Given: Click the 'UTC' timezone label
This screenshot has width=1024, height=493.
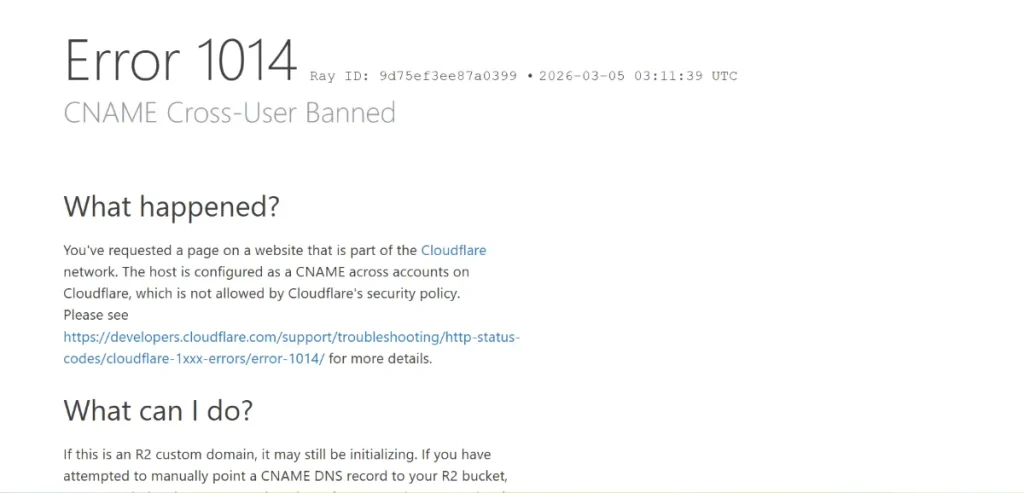Looking at the screenshot, I should [724, 76].
